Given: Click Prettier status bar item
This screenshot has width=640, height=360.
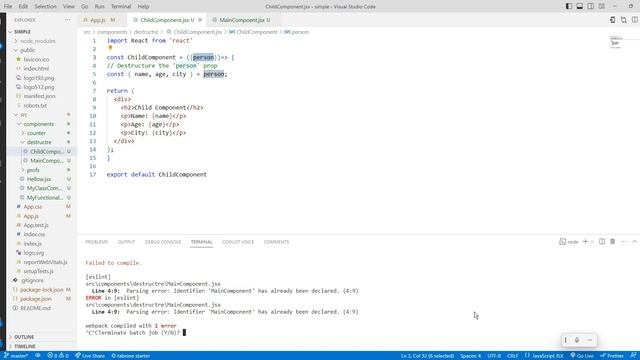Looking at the screenshot, I should (x=612, y=356).
